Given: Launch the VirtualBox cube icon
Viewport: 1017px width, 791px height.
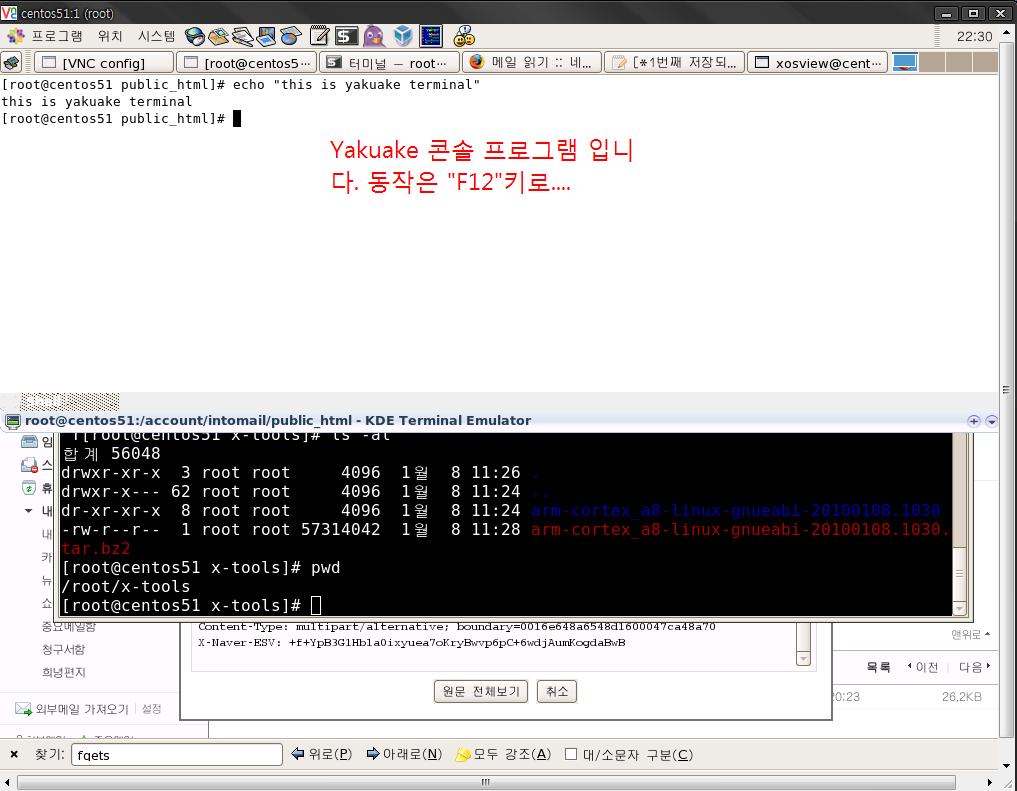Looking at the screenshot, I should coord(403,36).
